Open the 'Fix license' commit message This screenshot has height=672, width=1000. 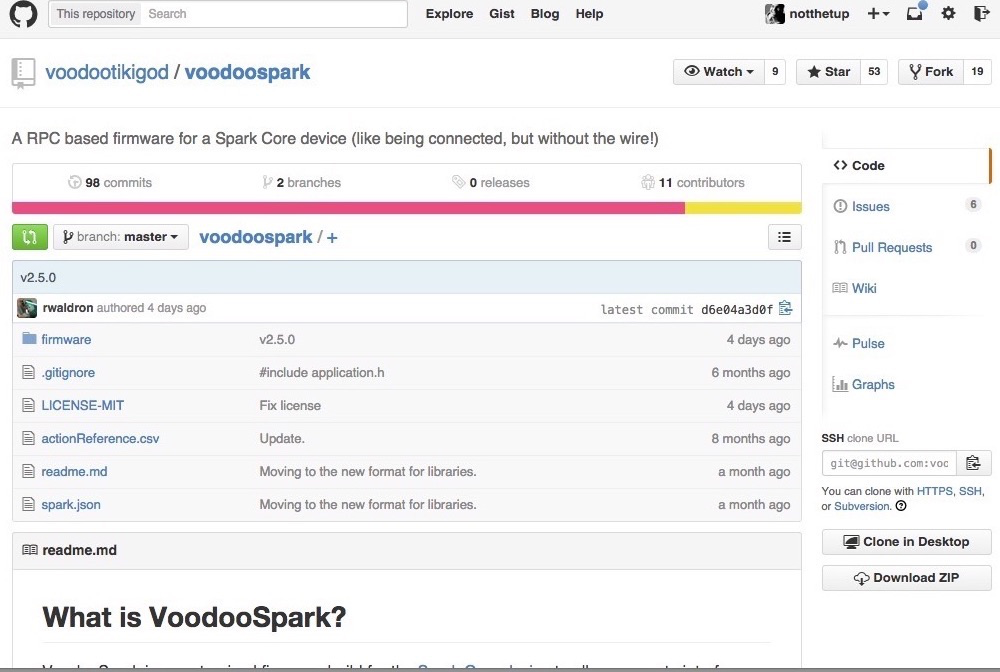pos(290,405)
